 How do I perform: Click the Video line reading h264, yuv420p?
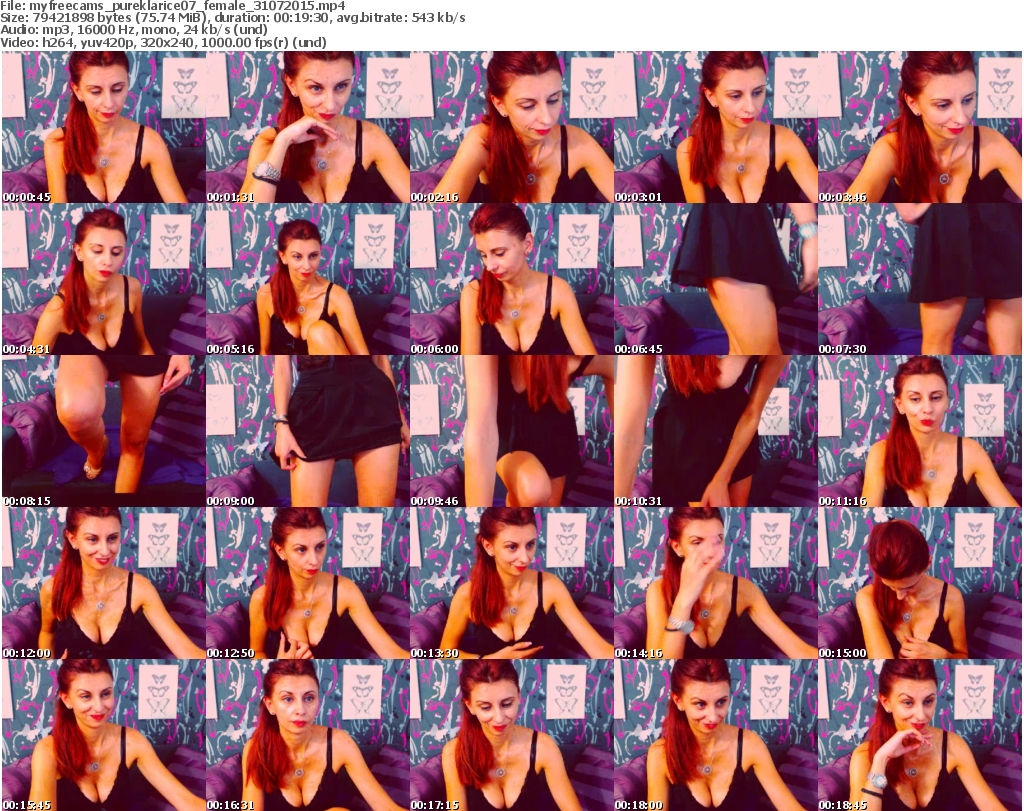(x=163, y=42)
